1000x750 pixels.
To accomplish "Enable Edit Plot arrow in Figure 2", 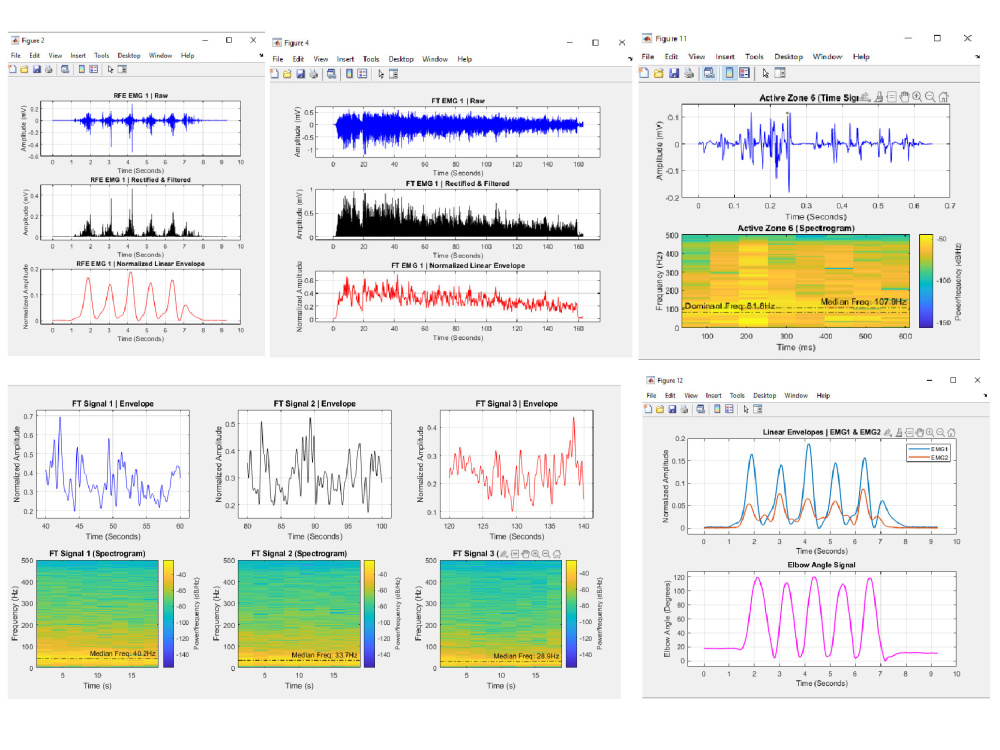I will point(110,70).
